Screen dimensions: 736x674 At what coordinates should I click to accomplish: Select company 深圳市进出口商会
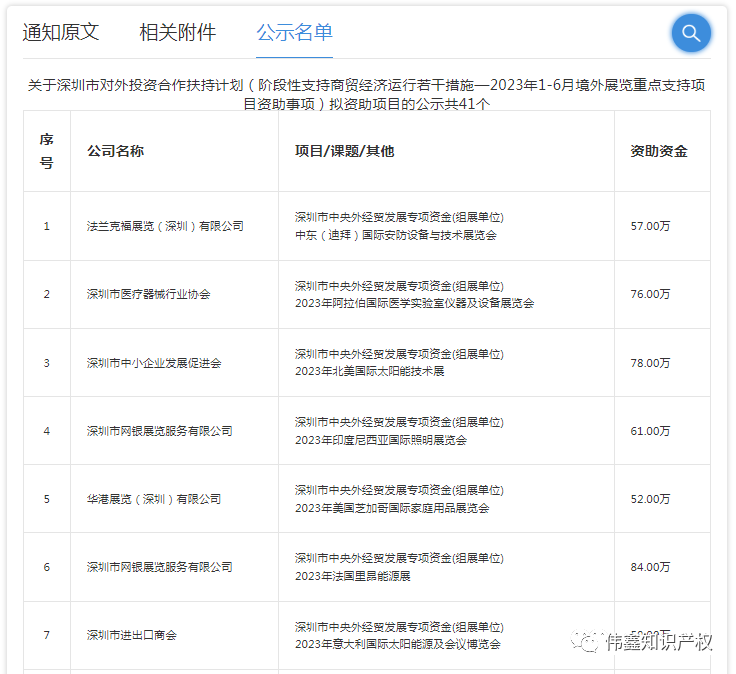[131, 635]
